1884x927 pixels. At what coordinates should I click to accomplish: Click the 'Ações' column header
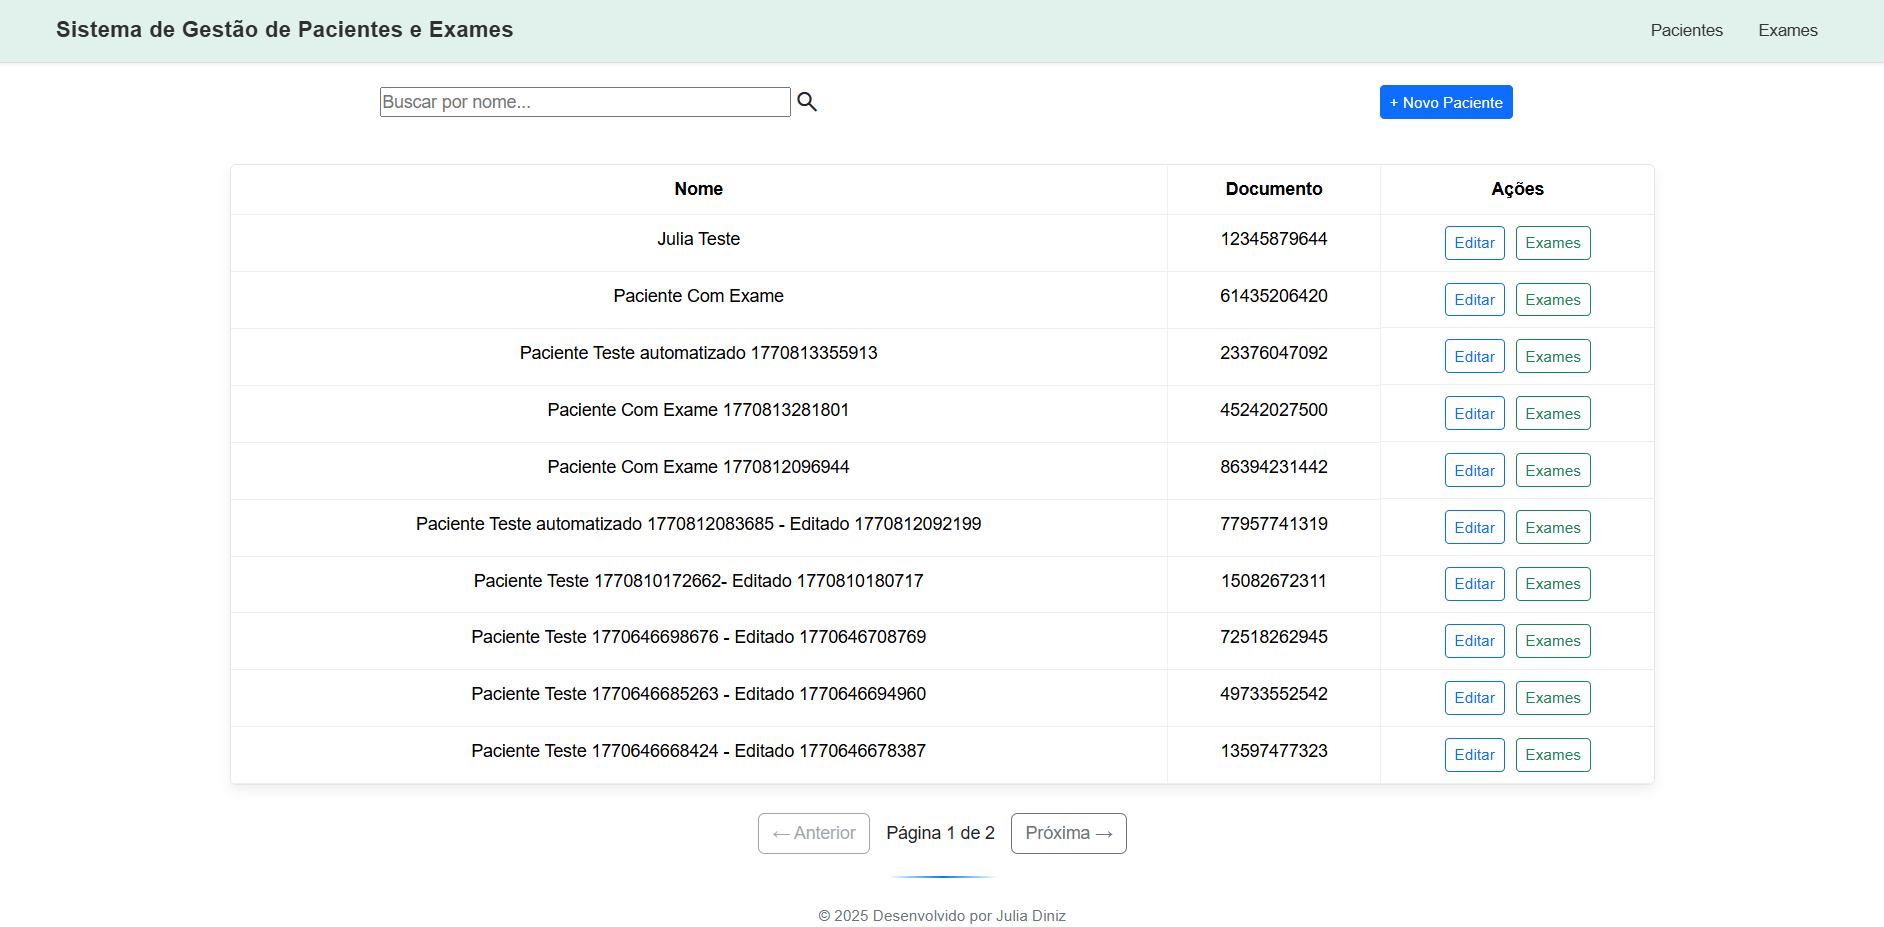coord(1517,189)
